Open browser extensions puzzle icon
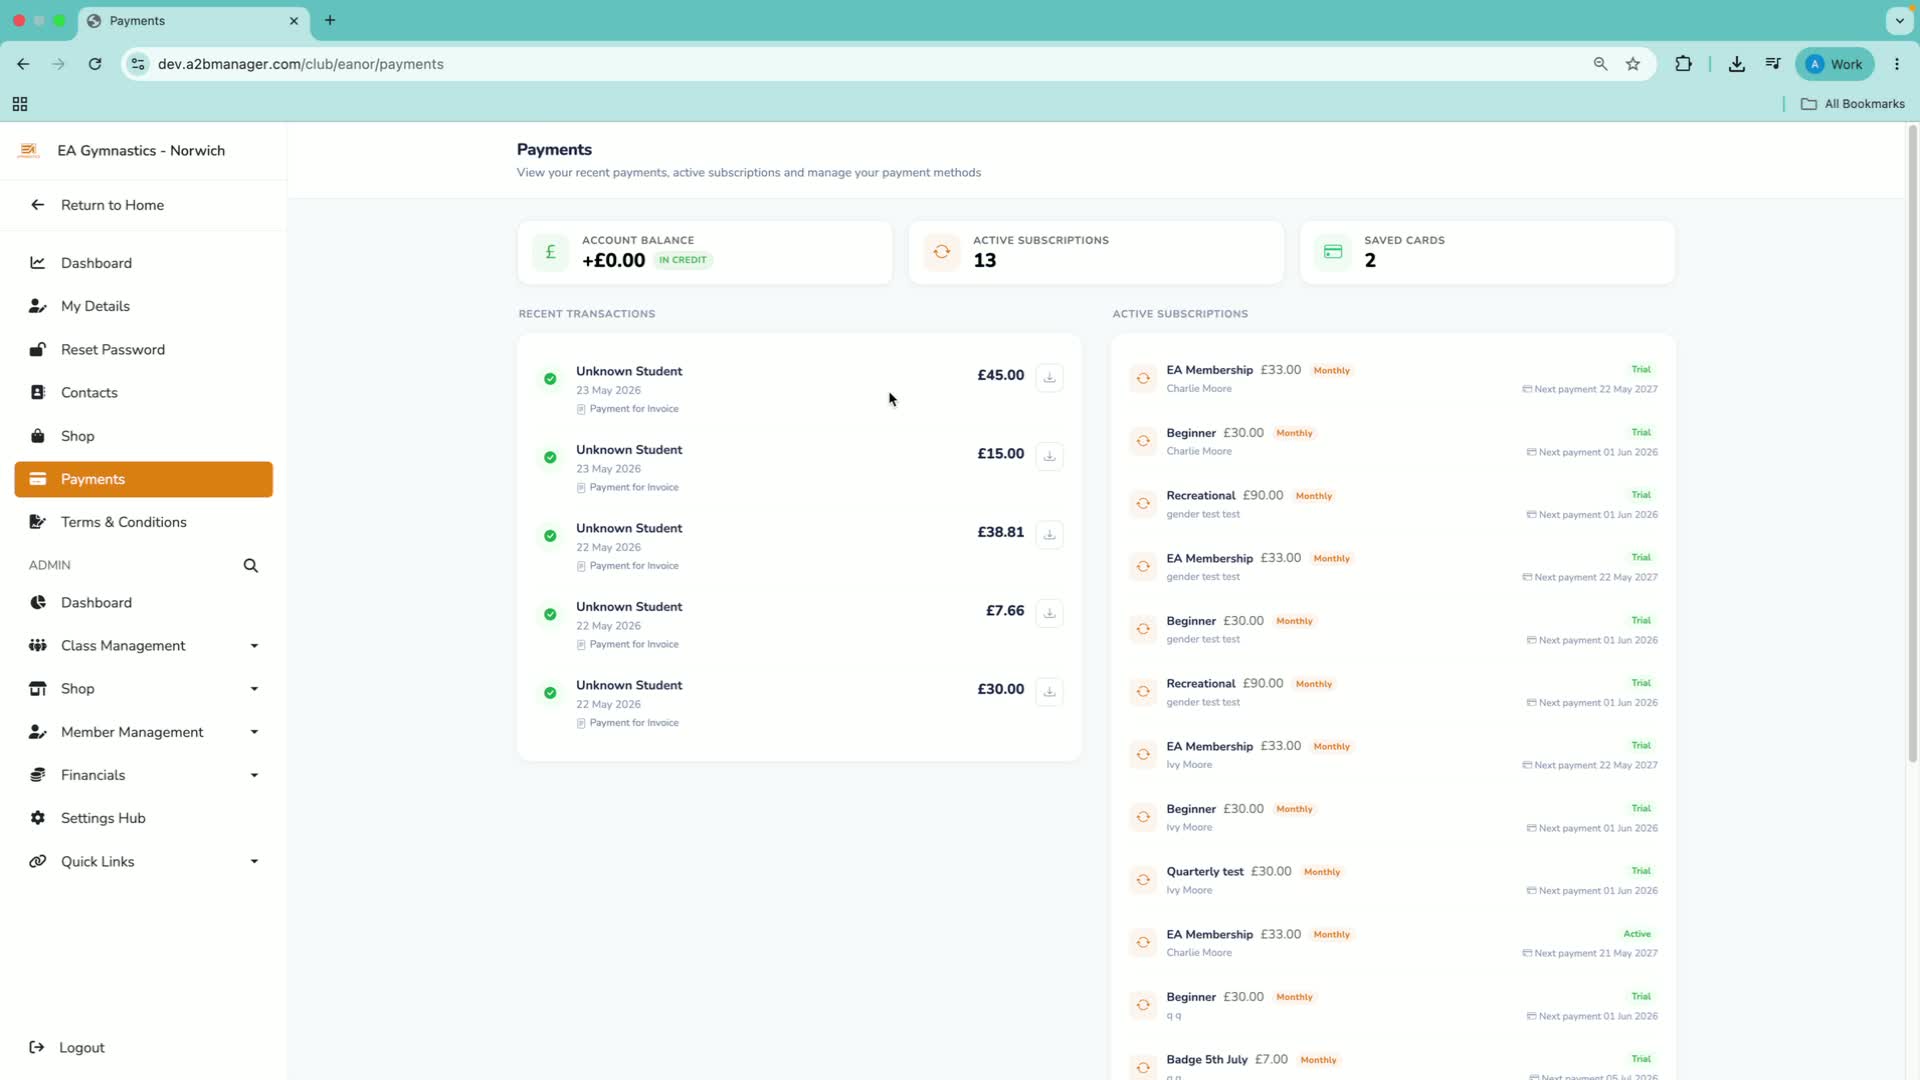 click(1684, 64)
